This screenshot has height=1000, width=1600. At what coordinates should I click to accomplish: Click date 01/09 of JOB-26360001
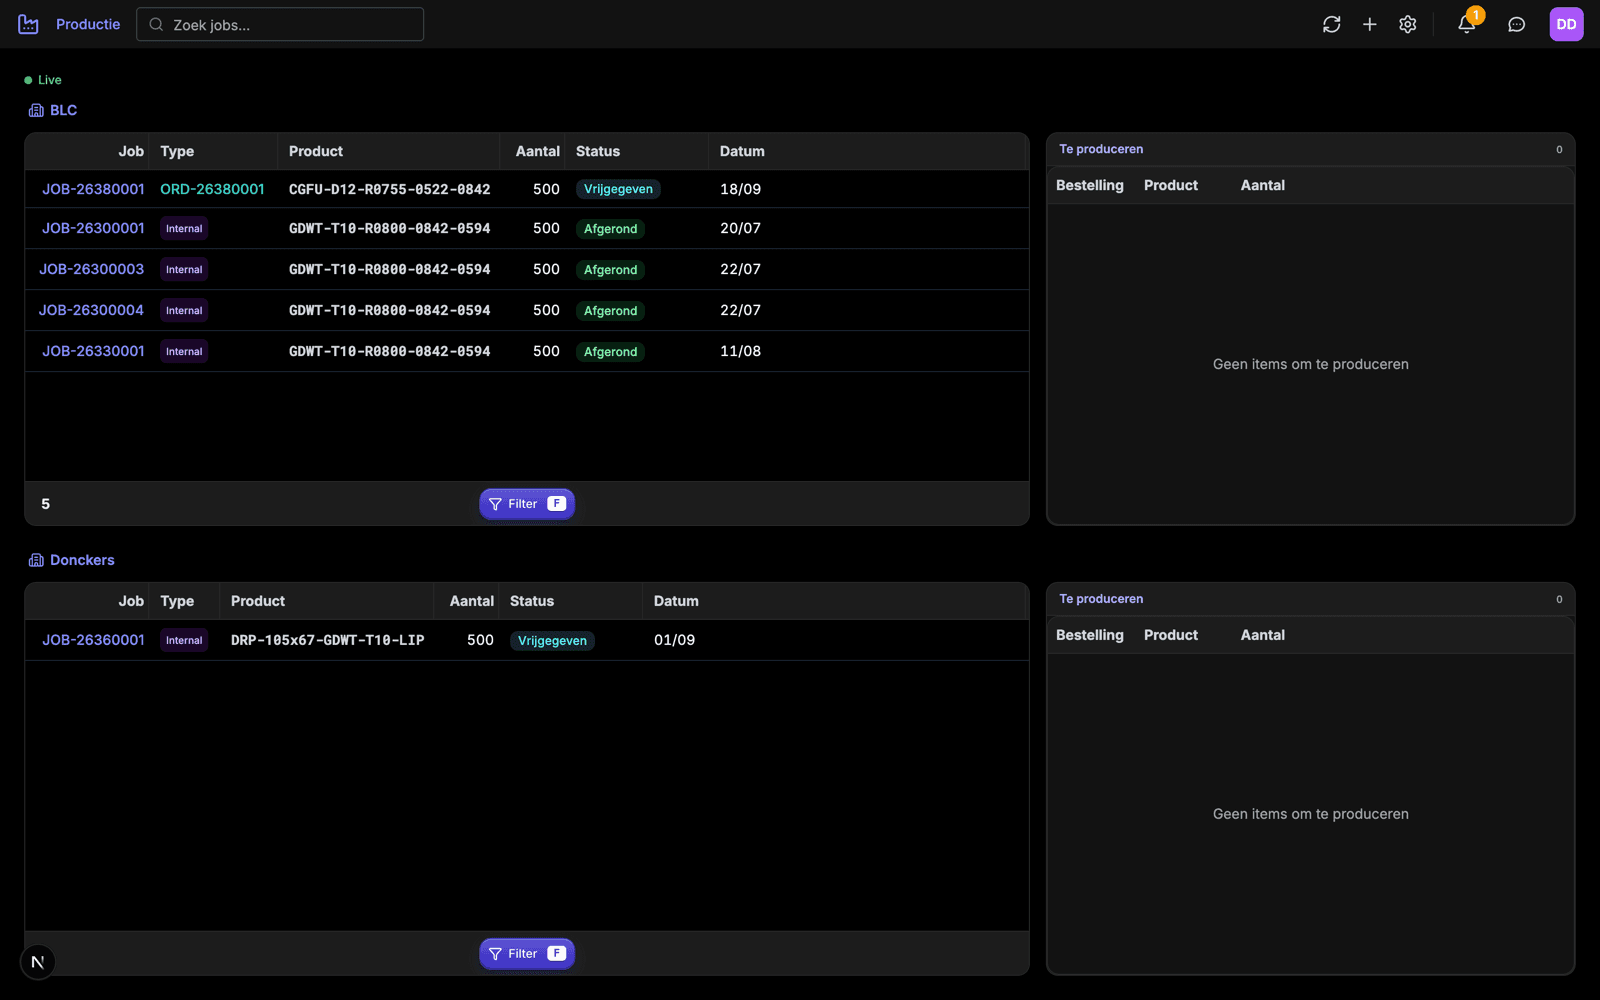pyautogui.click(x=674, y=640)
